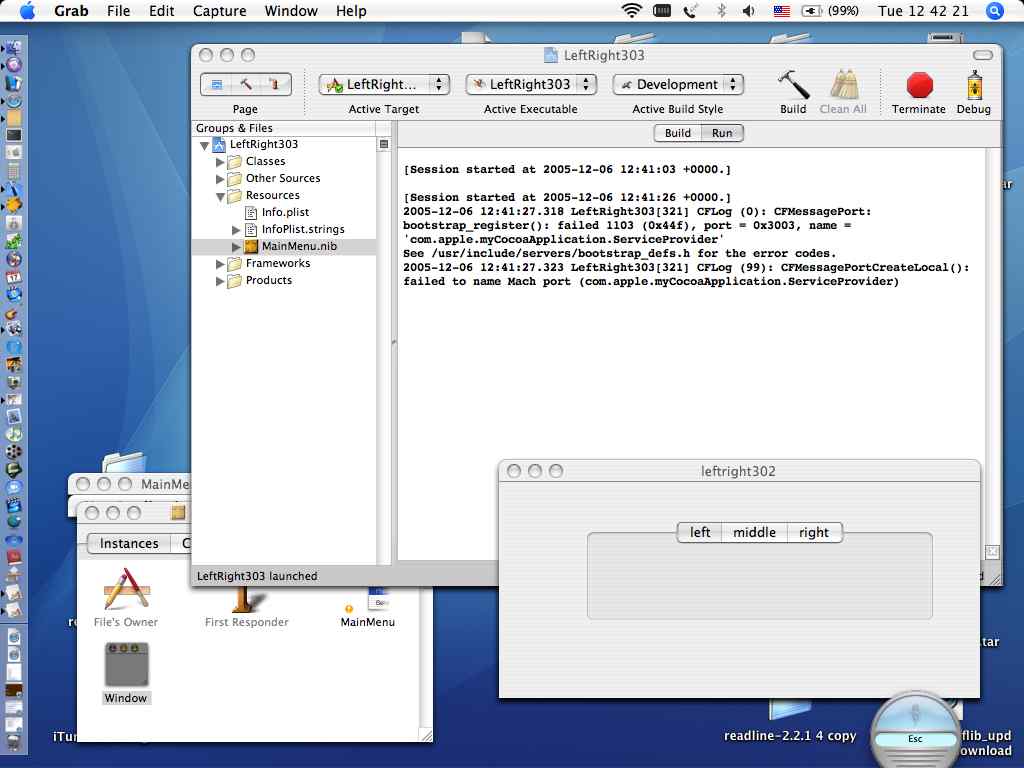Stop the app with the Terminate icon
This screenshot has height=768, width=1024.
point(920,85)
